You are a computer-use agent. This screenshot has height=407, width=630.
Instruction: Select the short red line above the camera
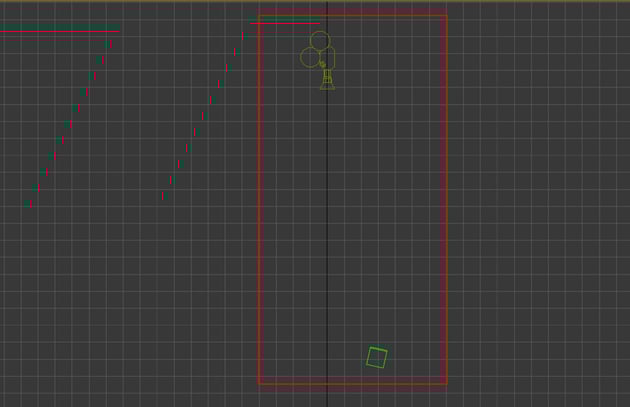(285, 23)
